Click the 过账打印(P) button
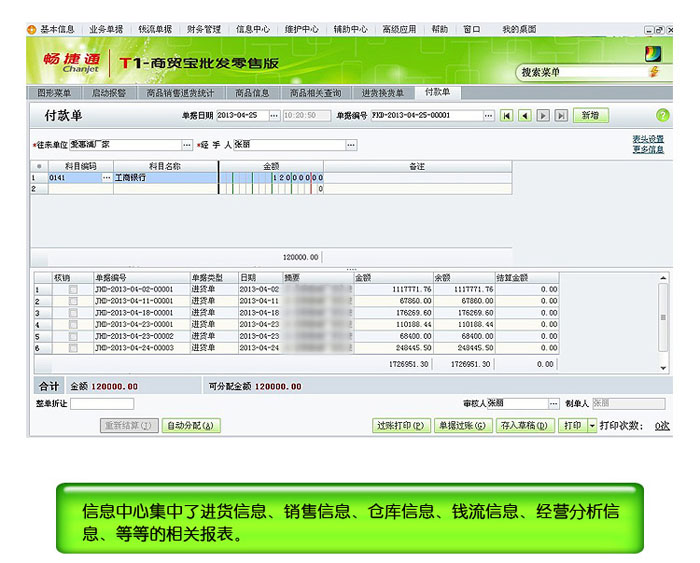 [x=401, y=425]
